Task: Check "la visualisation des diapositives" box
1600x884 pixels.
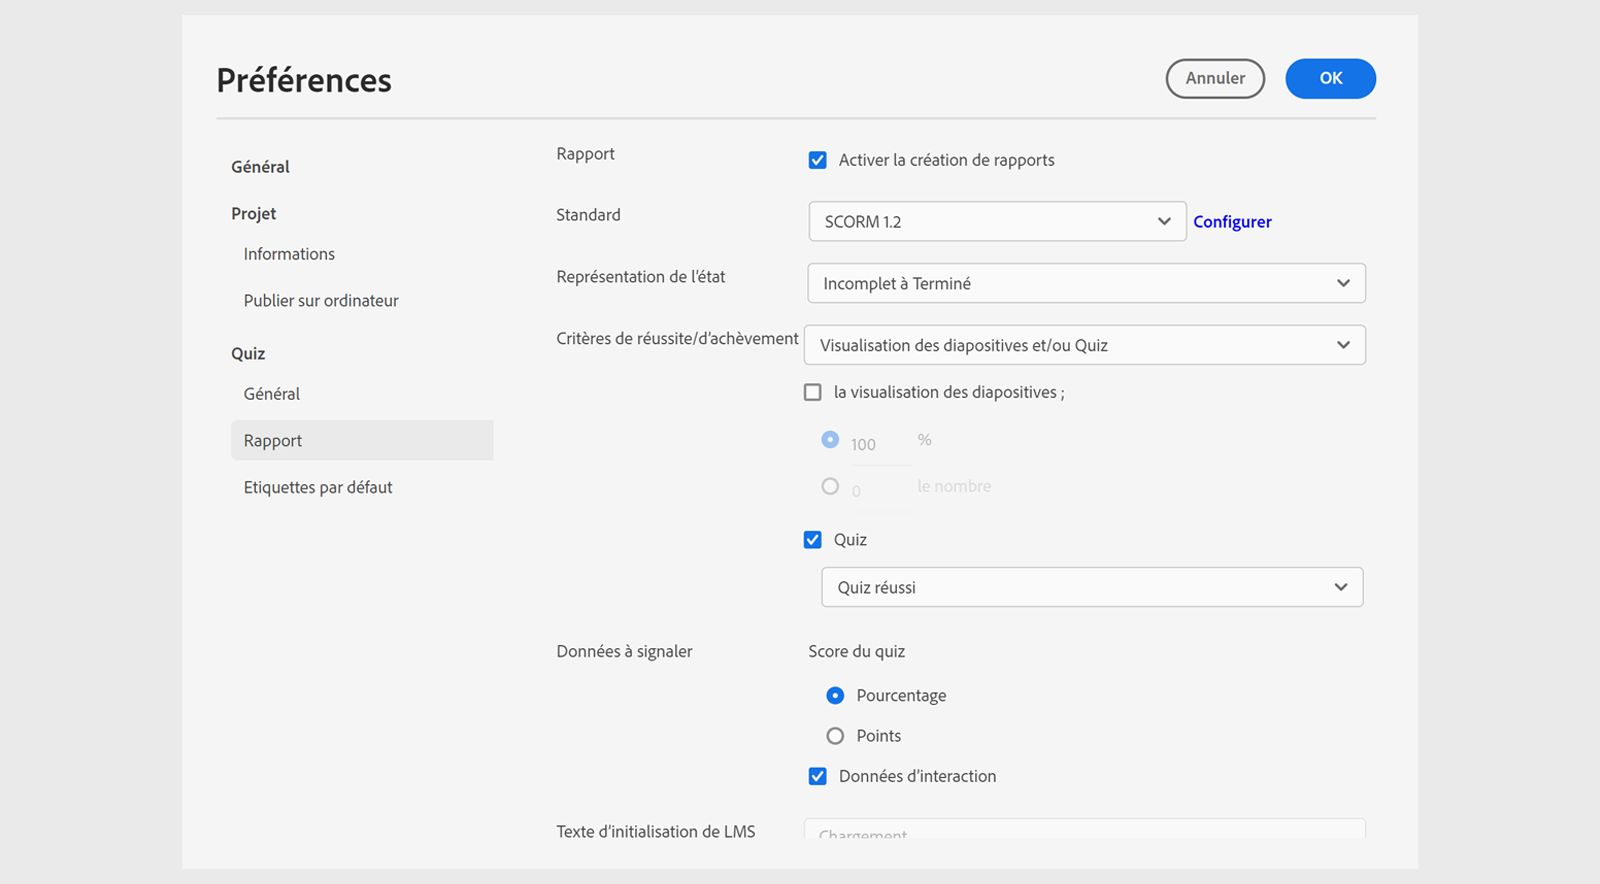Action: coord(813,393)
